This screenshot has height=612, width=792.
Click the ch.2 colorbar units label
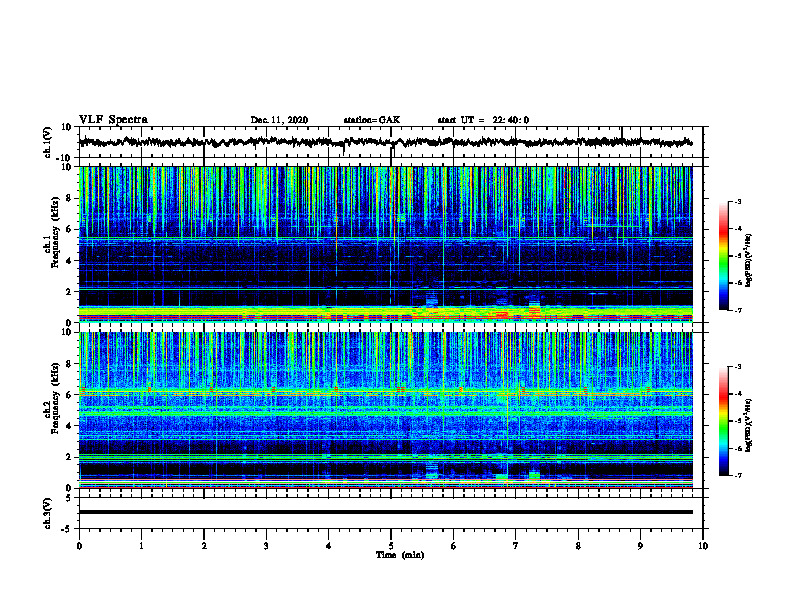pyautogui.click(x=749, y=426)
